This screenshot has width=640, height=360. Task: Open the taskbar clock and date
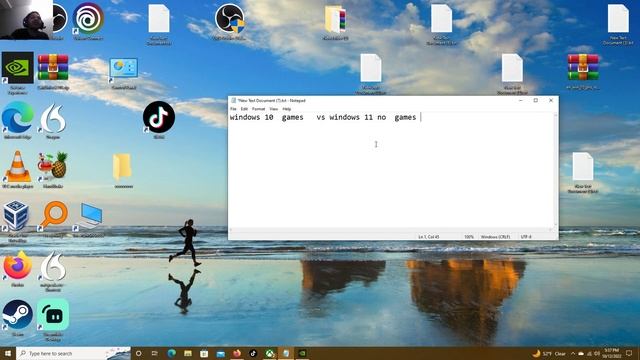pyautogui.click(x=611, y=353)
